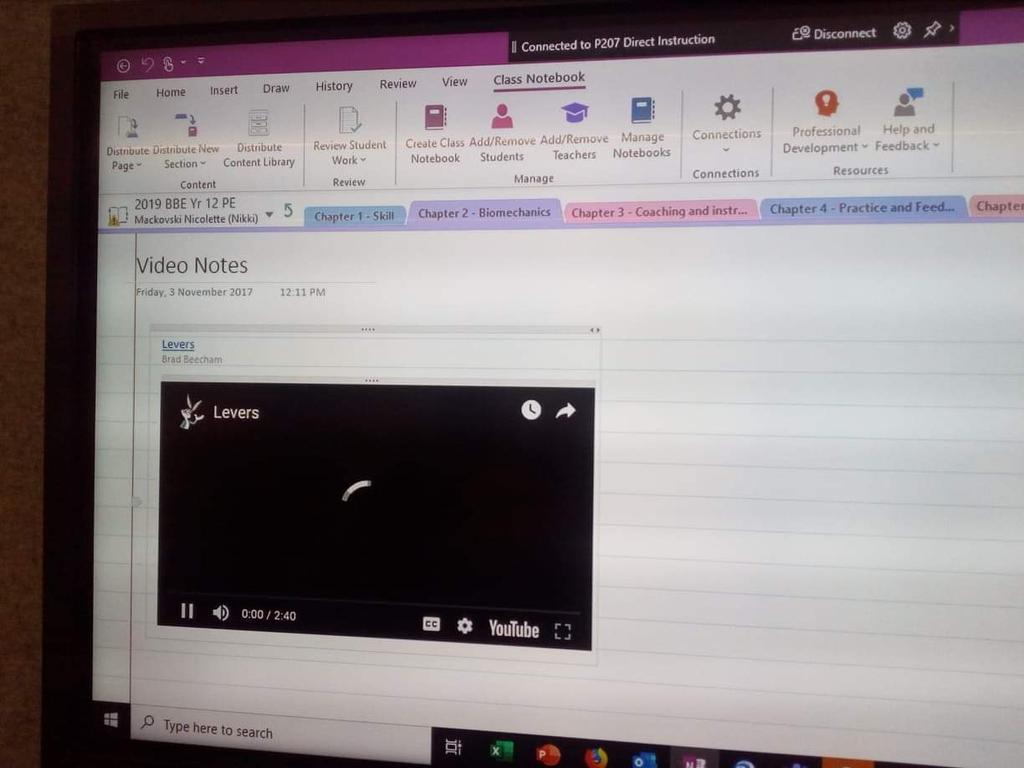
Task: Open the History ribbon tab
Action: click(334, 86)
